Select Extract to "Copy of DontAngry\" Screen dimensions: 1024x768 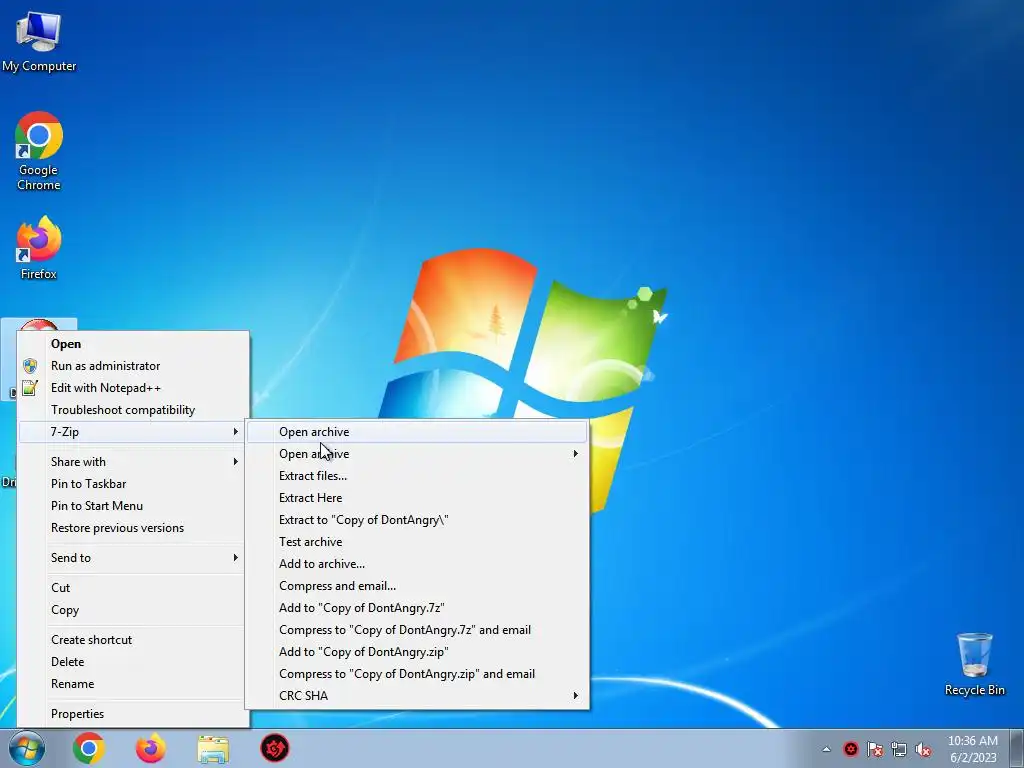click(417, 520)
